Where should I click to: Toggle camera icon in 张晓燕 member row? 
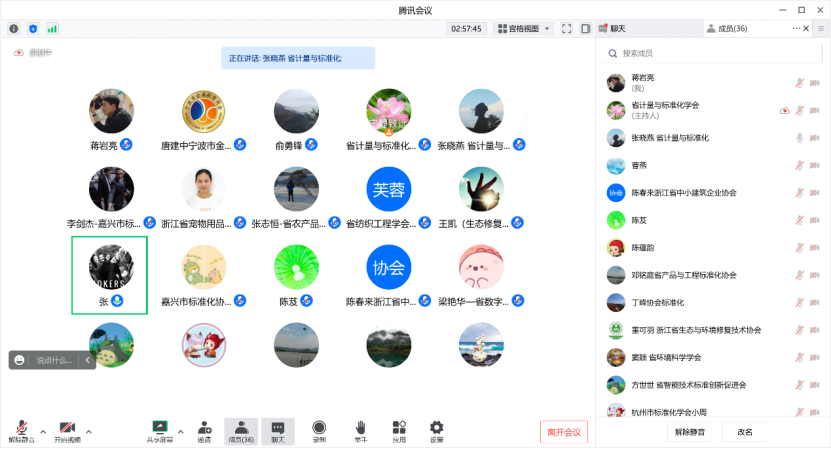click(815, 138)
